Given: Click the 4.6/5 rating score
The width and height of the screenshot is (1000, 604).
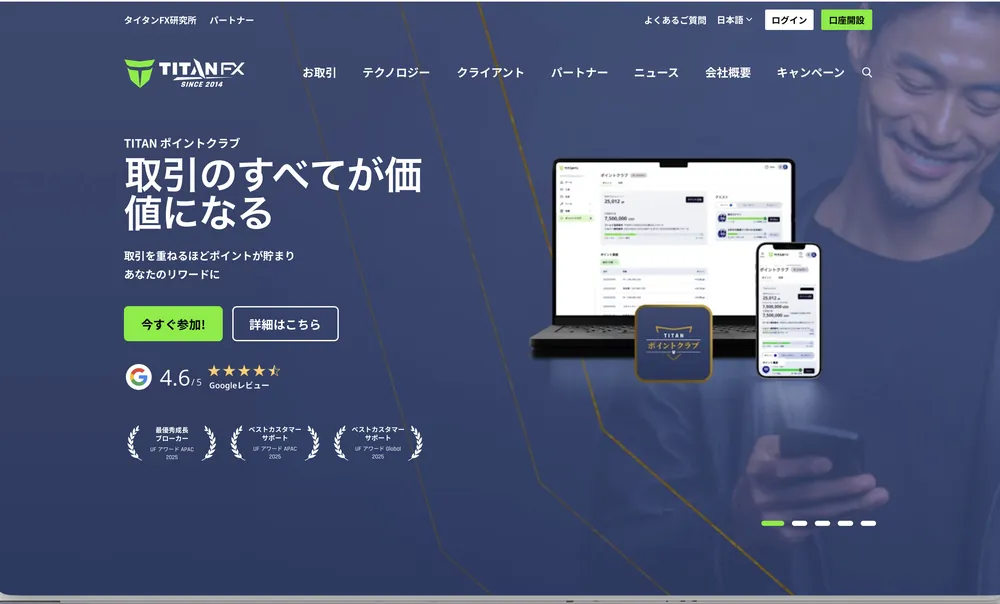Looking at the screenshot, I should pyautogui.click(x=180, y=378).
